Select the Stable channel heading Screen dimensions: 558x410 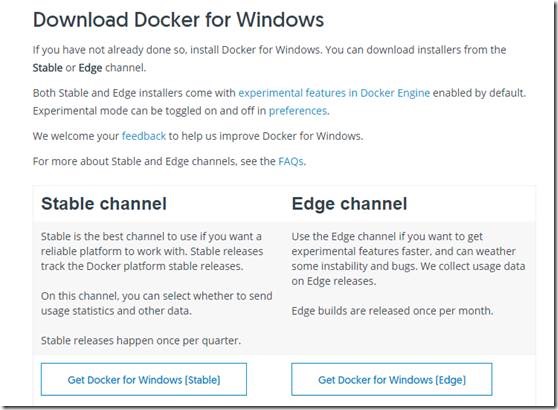coord(104,204)
